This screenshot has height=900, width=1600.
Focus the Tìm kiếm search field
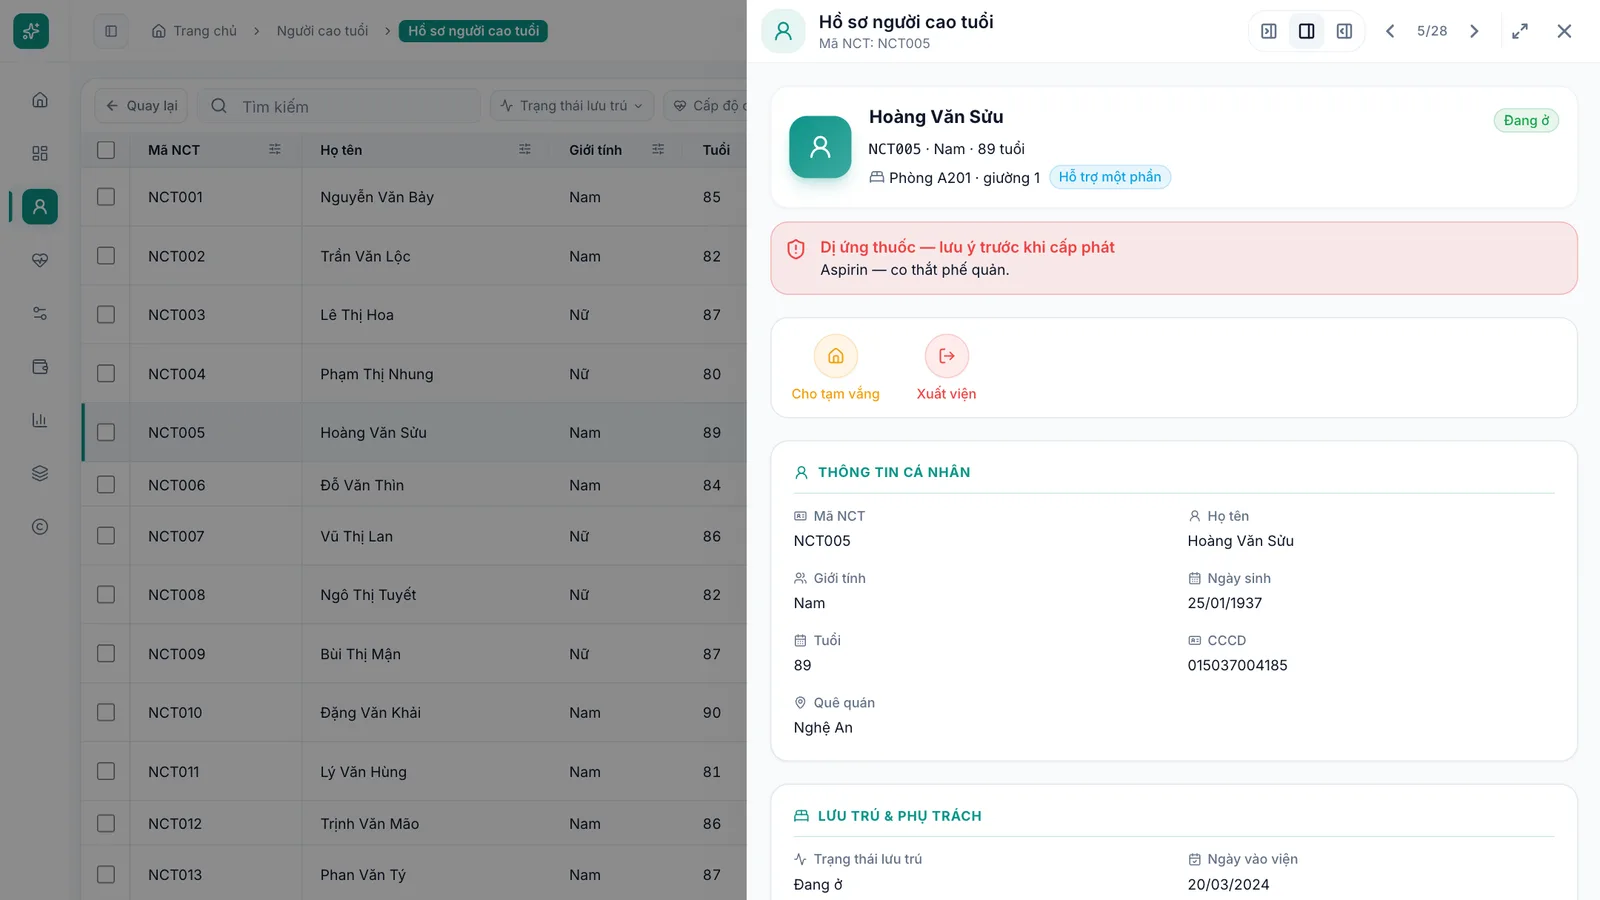[340, 106]
